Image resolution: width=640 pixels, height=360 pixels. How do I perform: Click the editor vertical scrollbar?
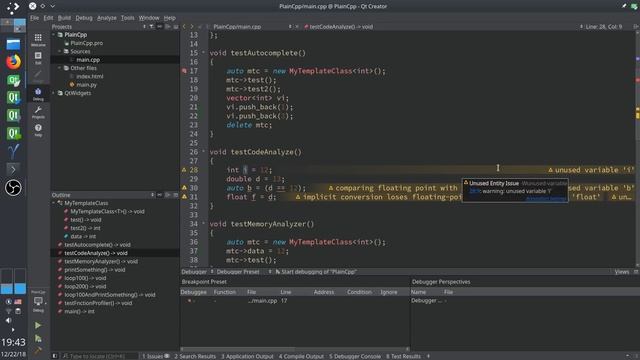pyautogui.click(x=638, y=149)
